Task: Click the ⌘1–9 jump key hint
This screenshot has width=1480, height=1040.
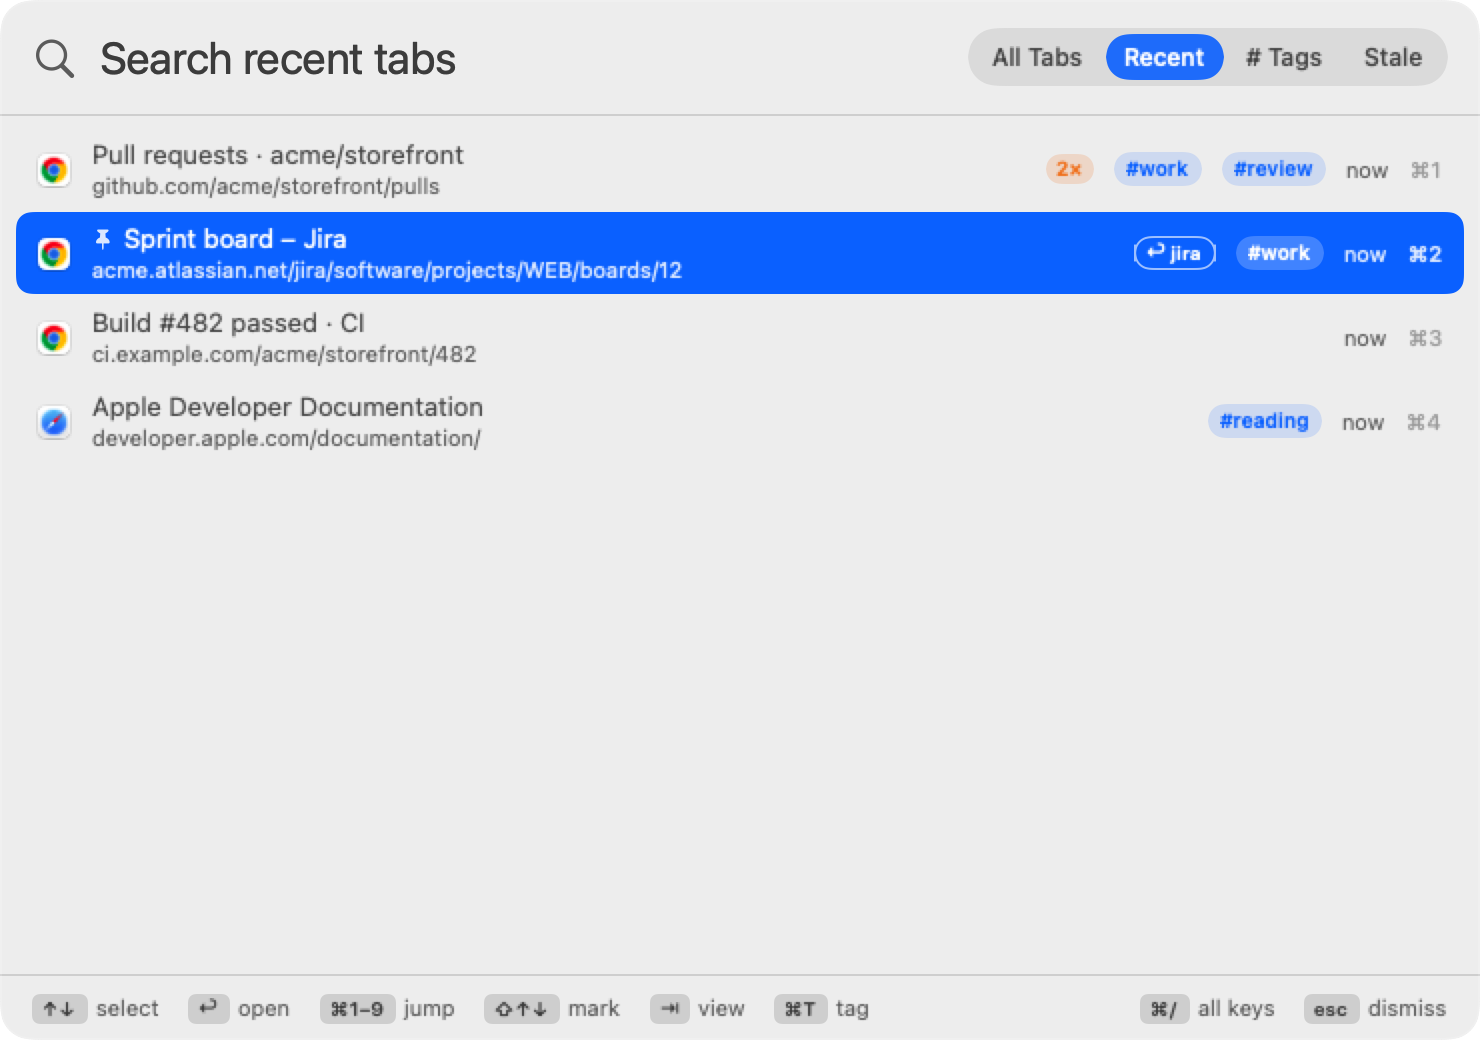Action: tap(357, 1009)
